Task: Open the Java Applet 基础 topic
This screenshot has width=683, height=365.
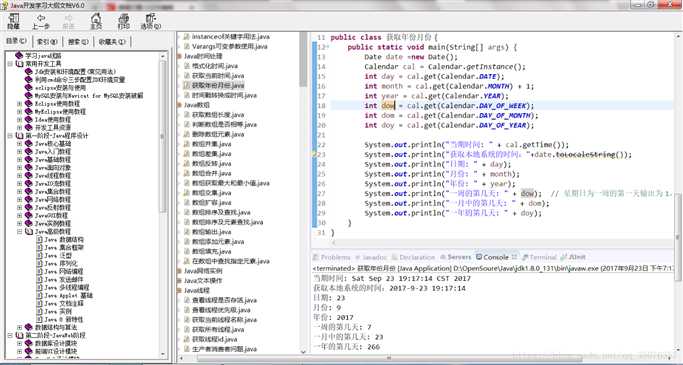Action: 69,295
